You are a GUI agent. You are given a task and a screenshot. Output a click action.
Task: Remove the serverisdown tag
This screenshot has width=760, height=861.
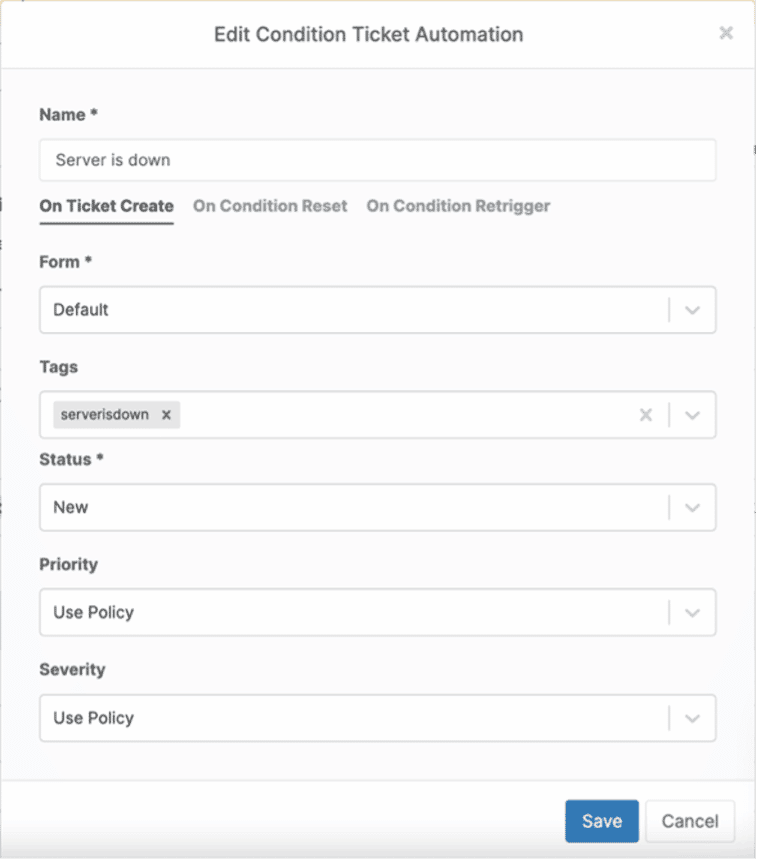(x=166, y=415)
